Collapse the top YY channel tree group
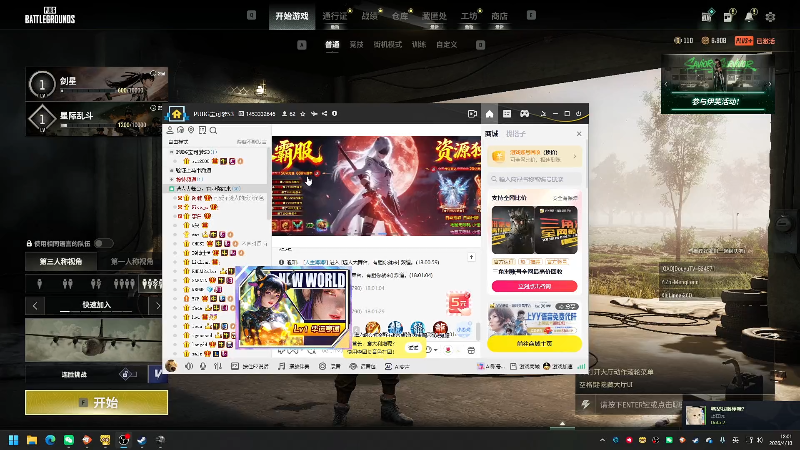 pos(171,152)
